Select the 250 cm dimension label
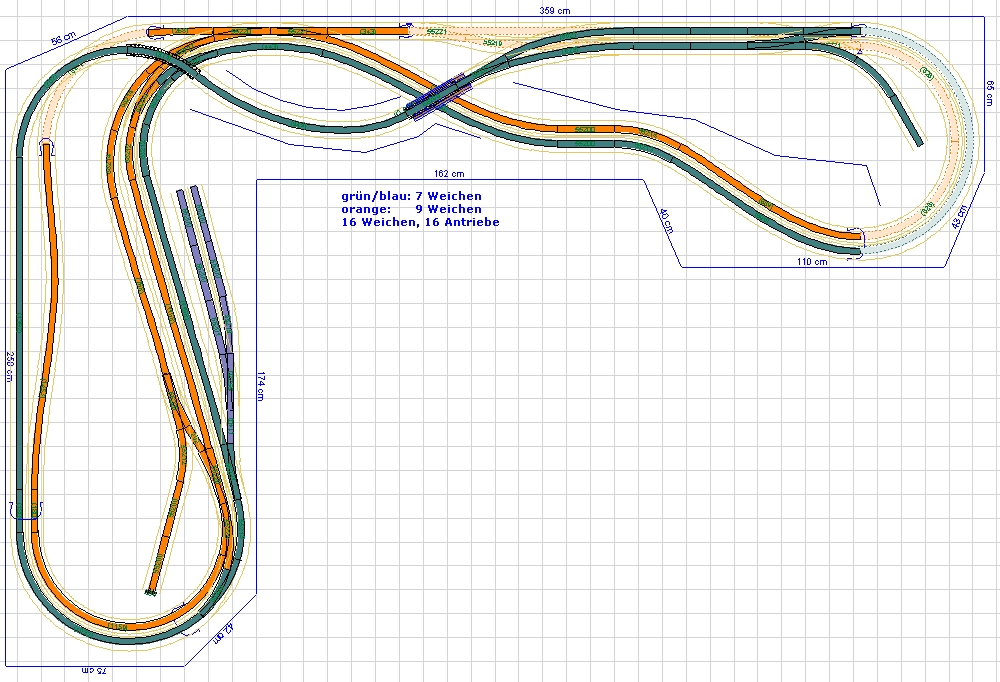 pos(11,368)
